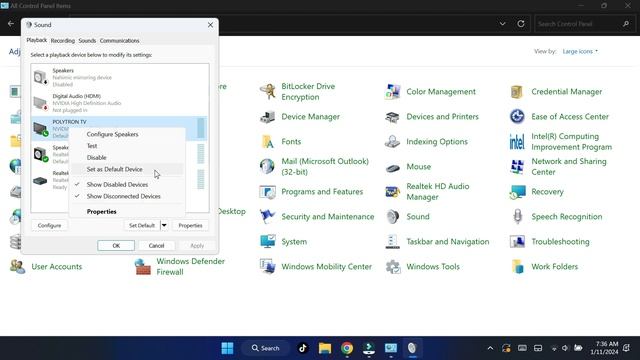Open File Explorer from taskbar

pyautogui.click(x=325, y=348)
